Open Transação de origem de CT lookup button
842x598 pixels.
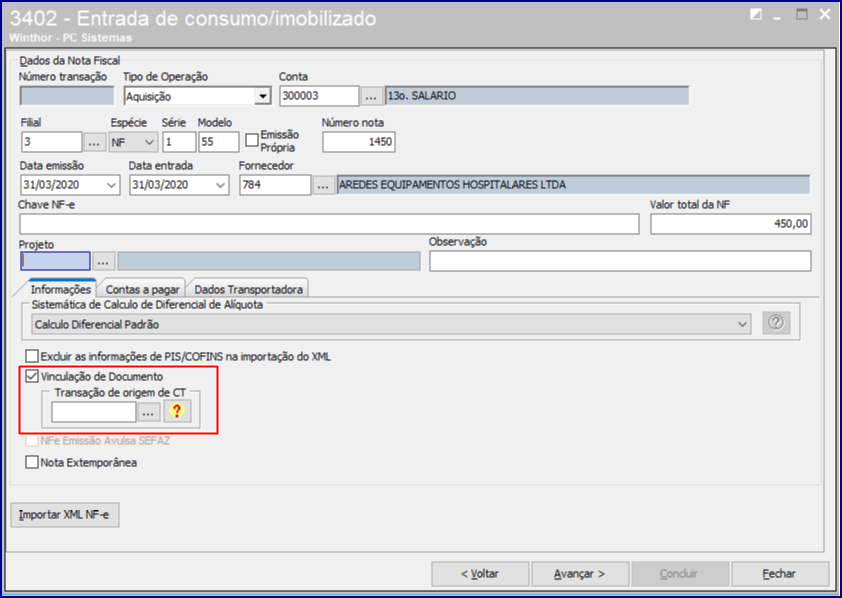click(x=149, y=412)
